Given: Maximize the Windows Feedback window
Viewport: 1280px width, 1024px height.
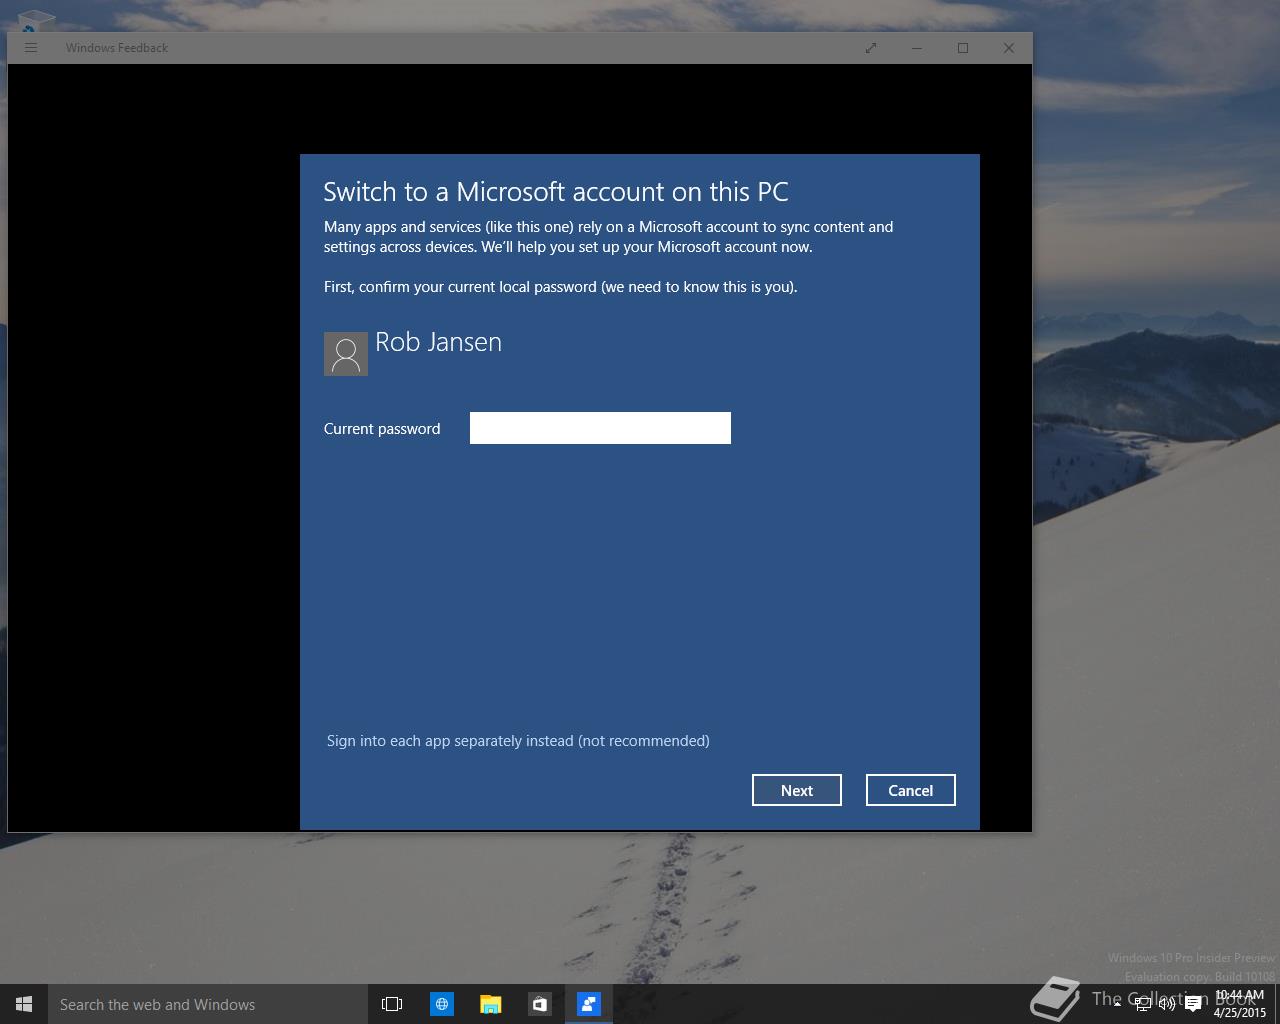Looking at the screenshot, I should pyautogui.click(x=963, y=48).
